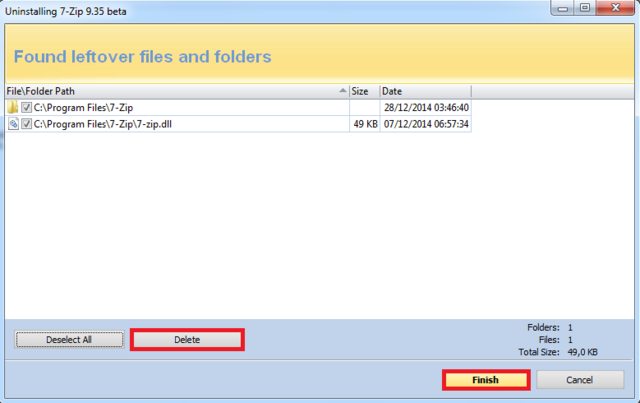Viewport: 640px width, 403px height.
Task: Click the Deselect All button
Action: pyautogui.click(x=69, y=340)
